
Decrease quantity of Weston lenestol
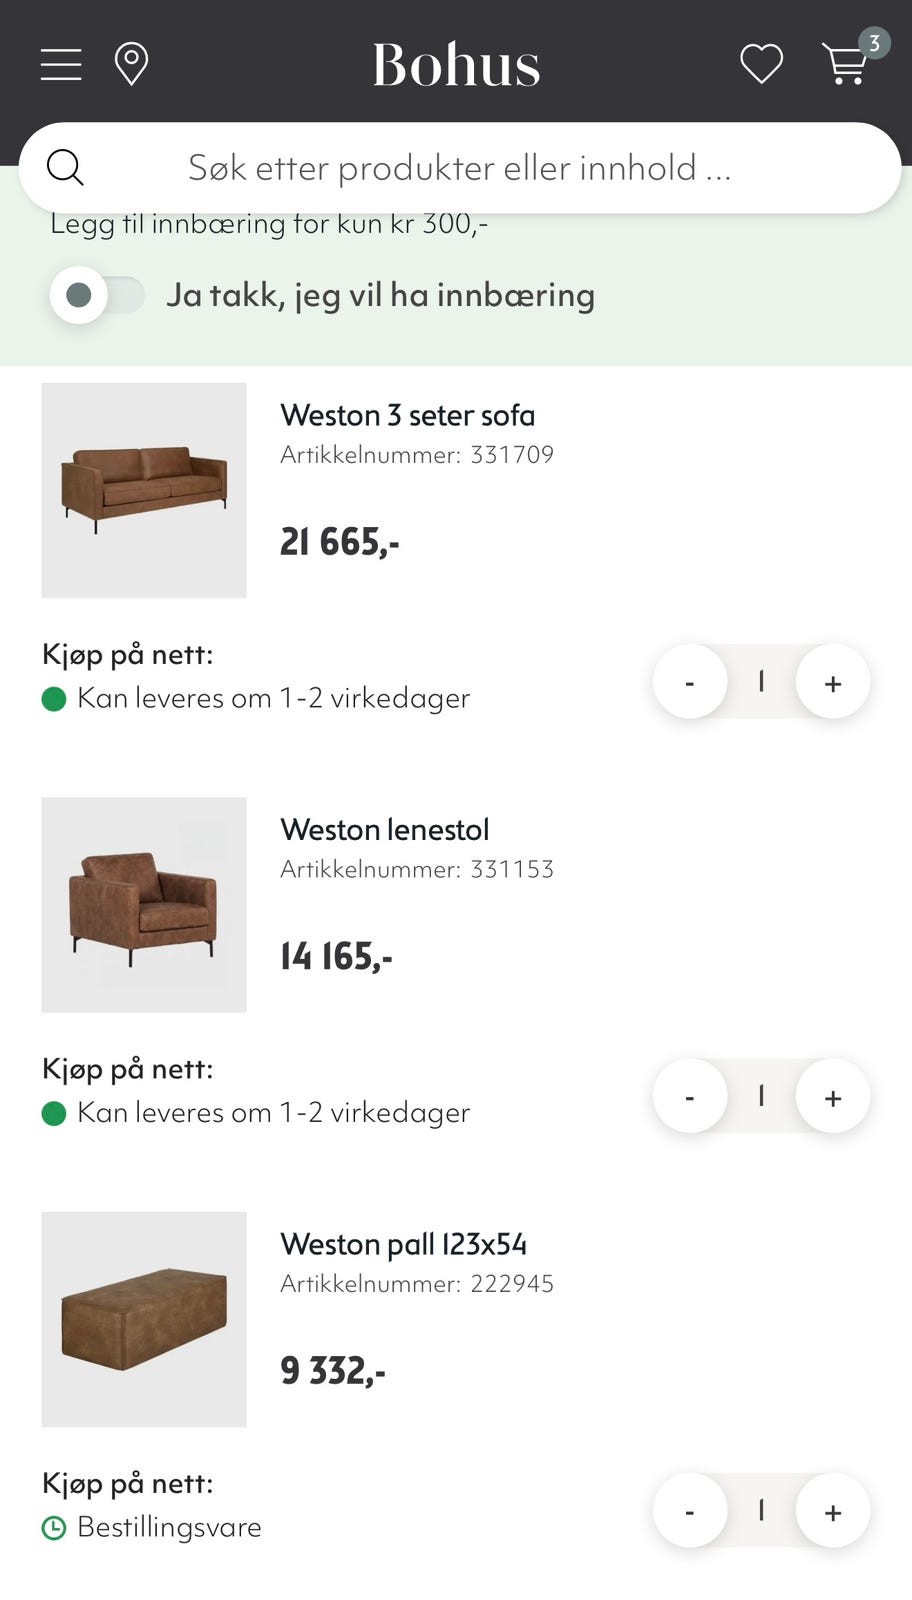(x=690, y=1096)
